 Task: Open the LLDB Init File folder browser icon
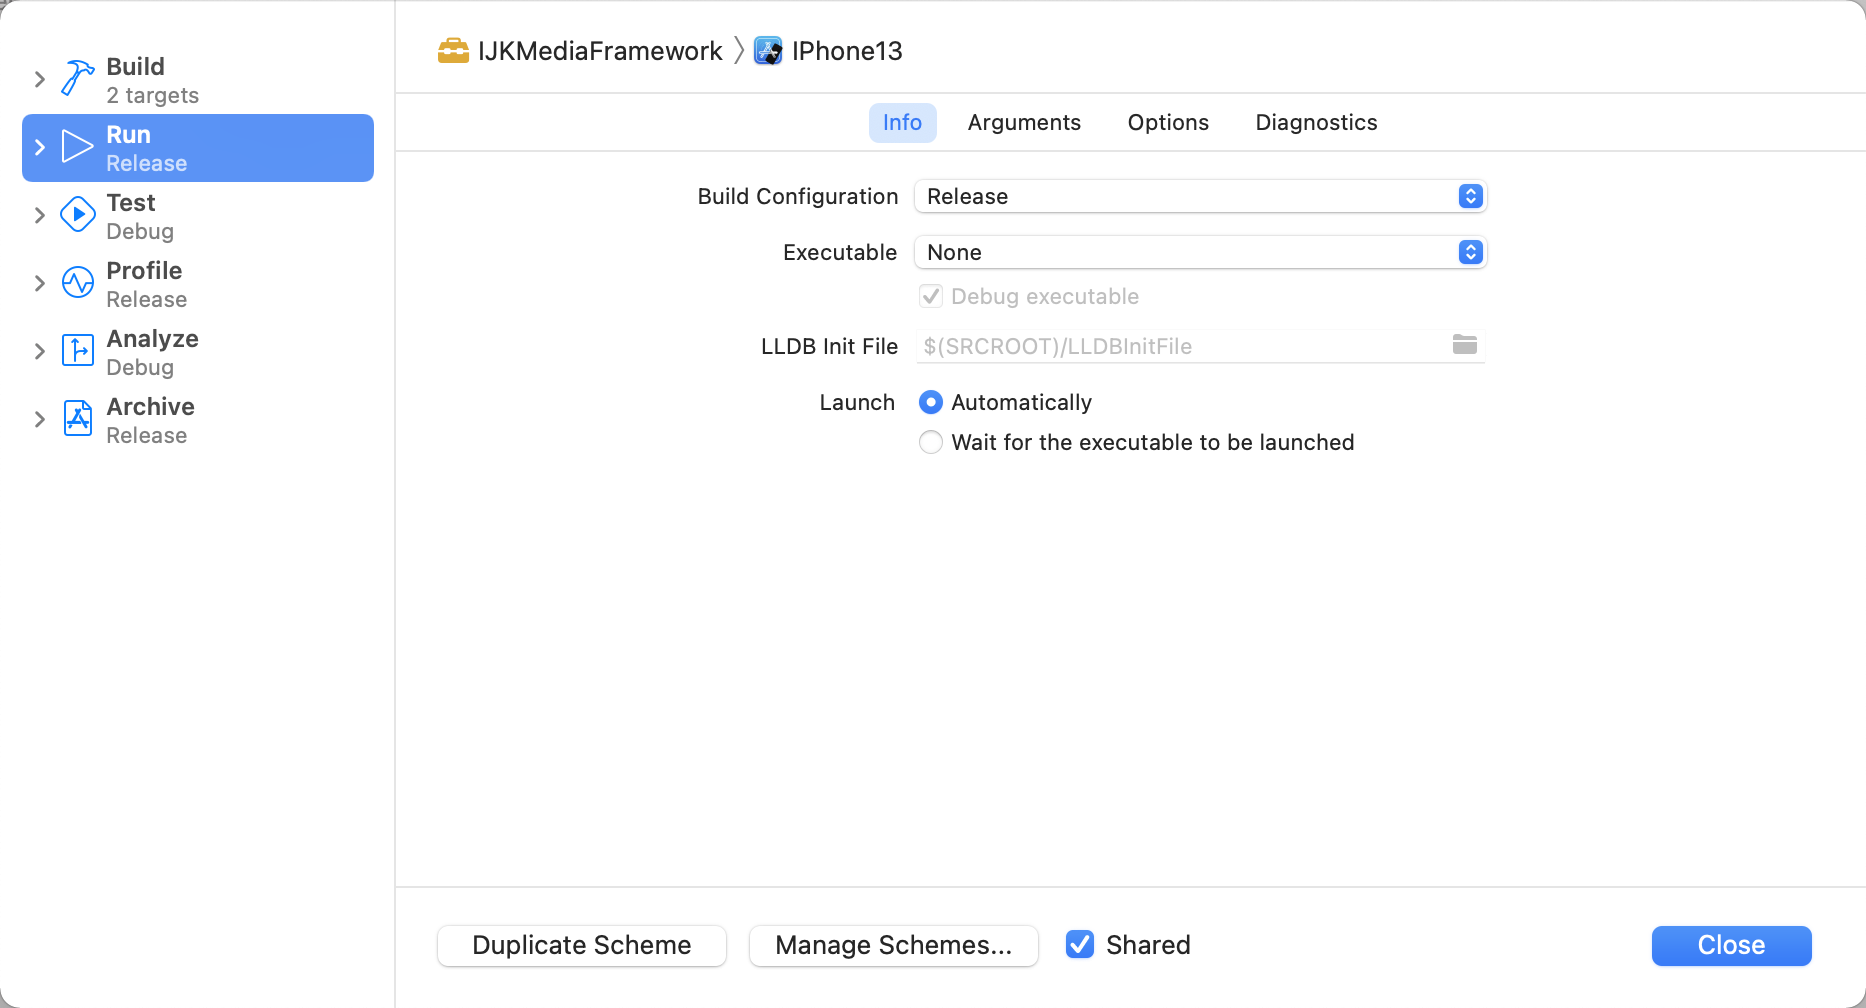point(1464,345)
